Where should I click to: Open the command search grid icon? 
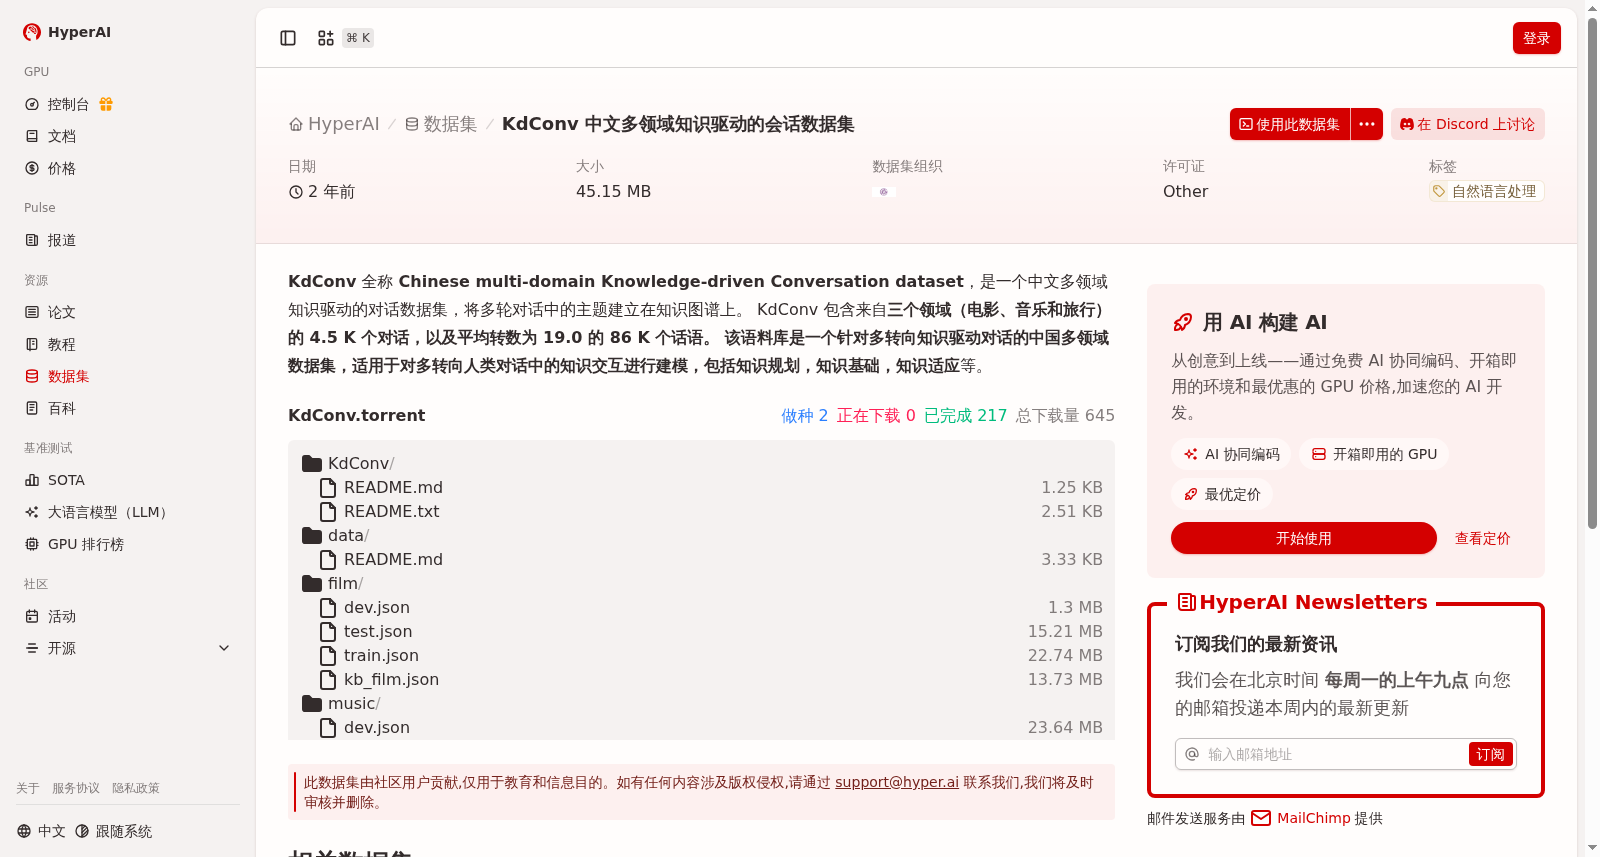click(x=326, y=38)
